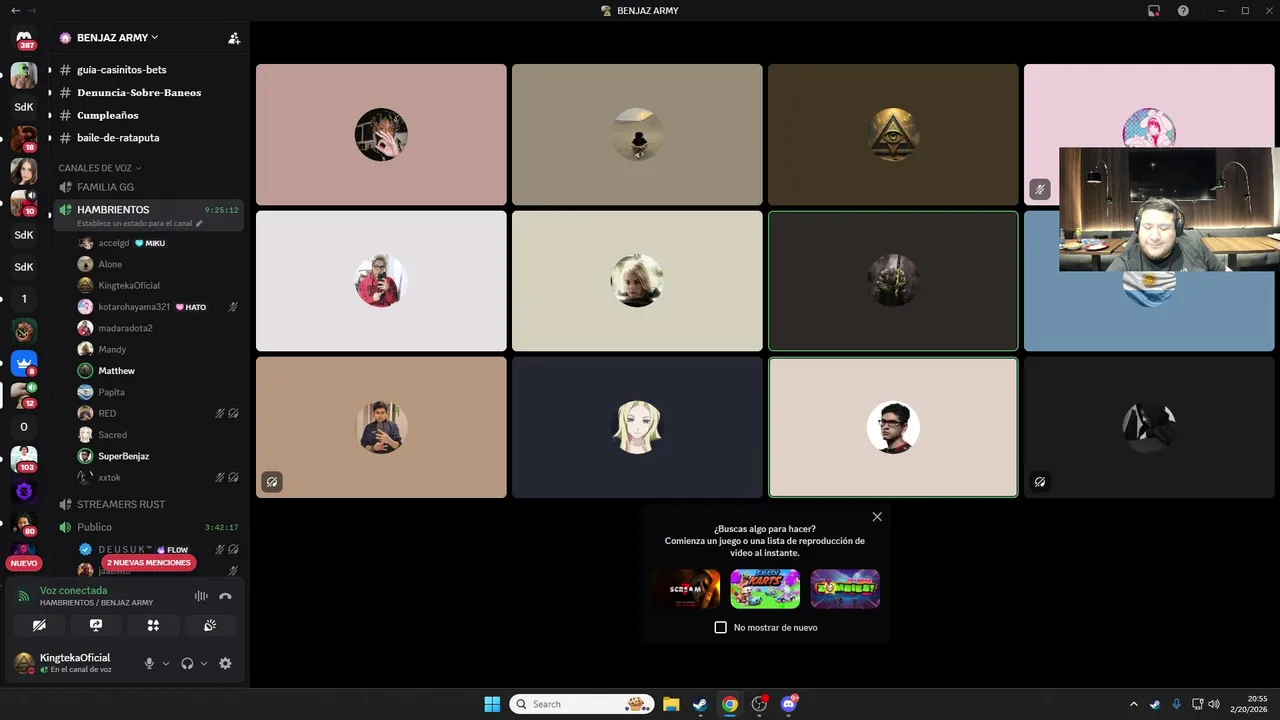Click the Discord icon in the taskbar
The image size is (1280, 720).
(x=789, y=704)
